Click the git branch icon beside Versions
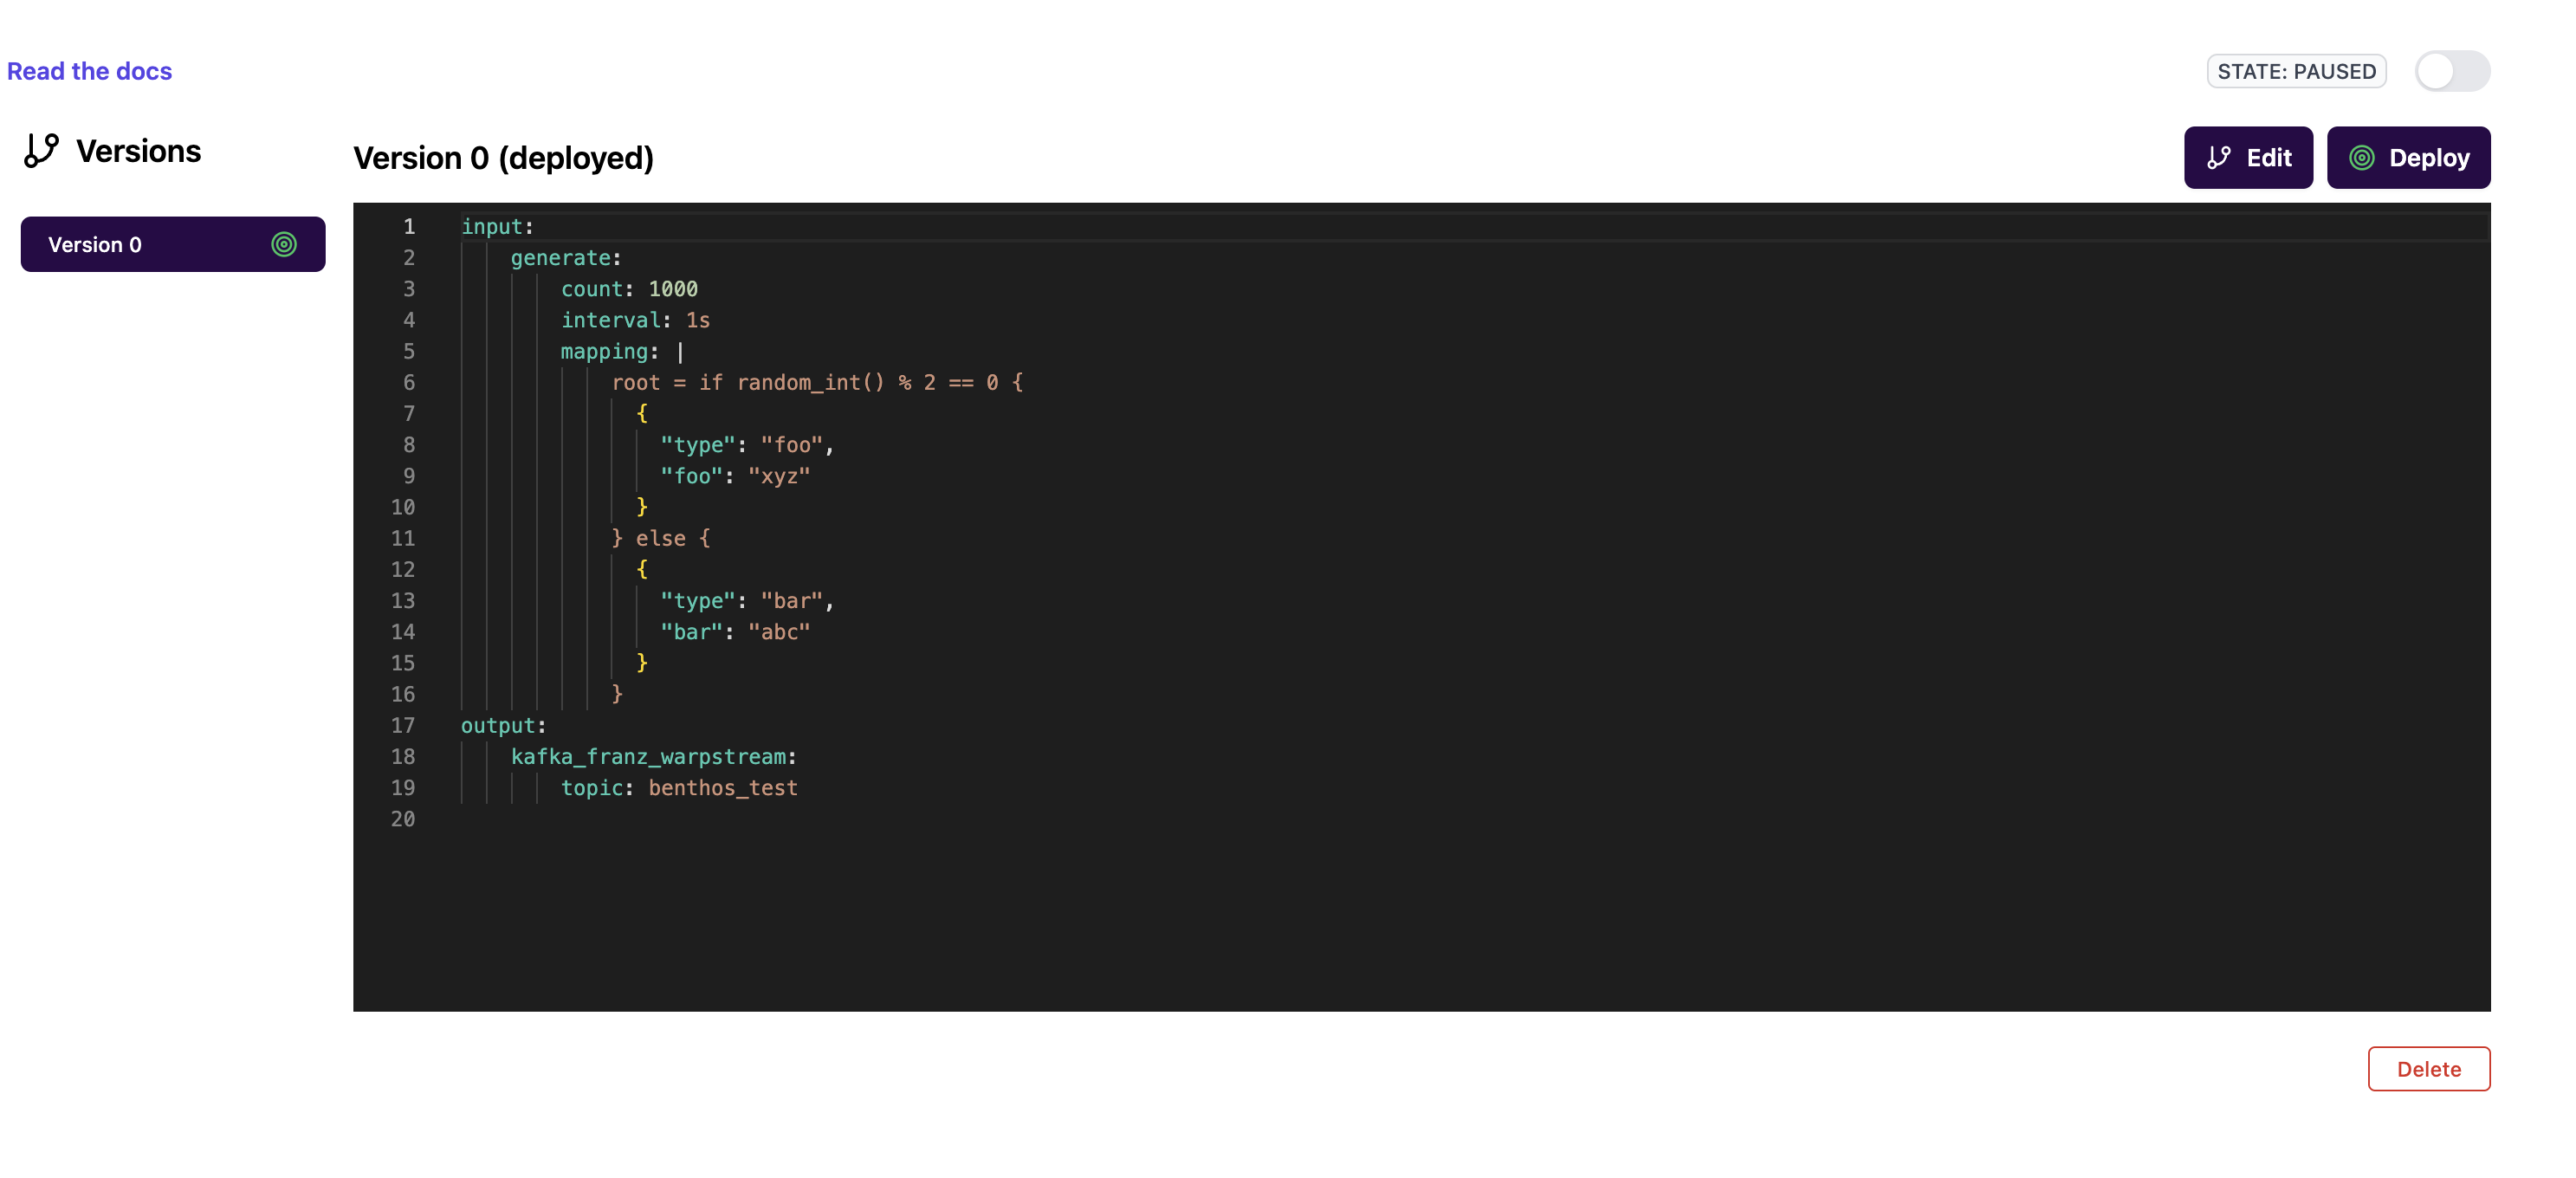 point(42,151)
